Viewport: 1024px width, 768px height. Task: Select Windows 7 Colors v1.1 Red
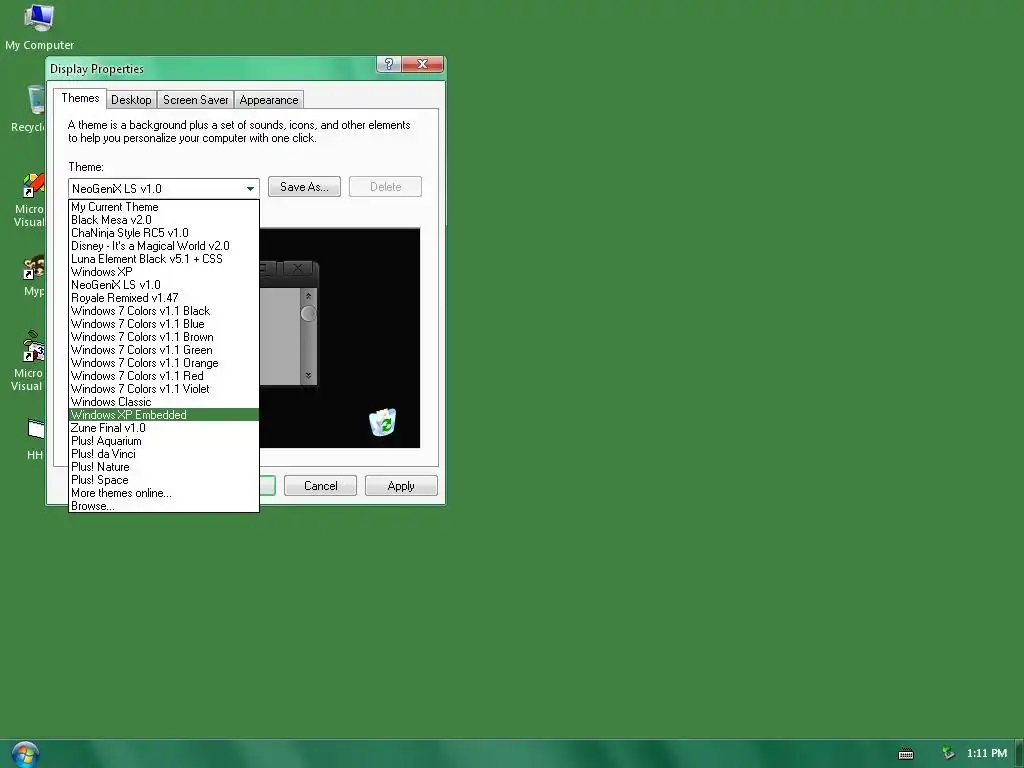tap(164, 376)
